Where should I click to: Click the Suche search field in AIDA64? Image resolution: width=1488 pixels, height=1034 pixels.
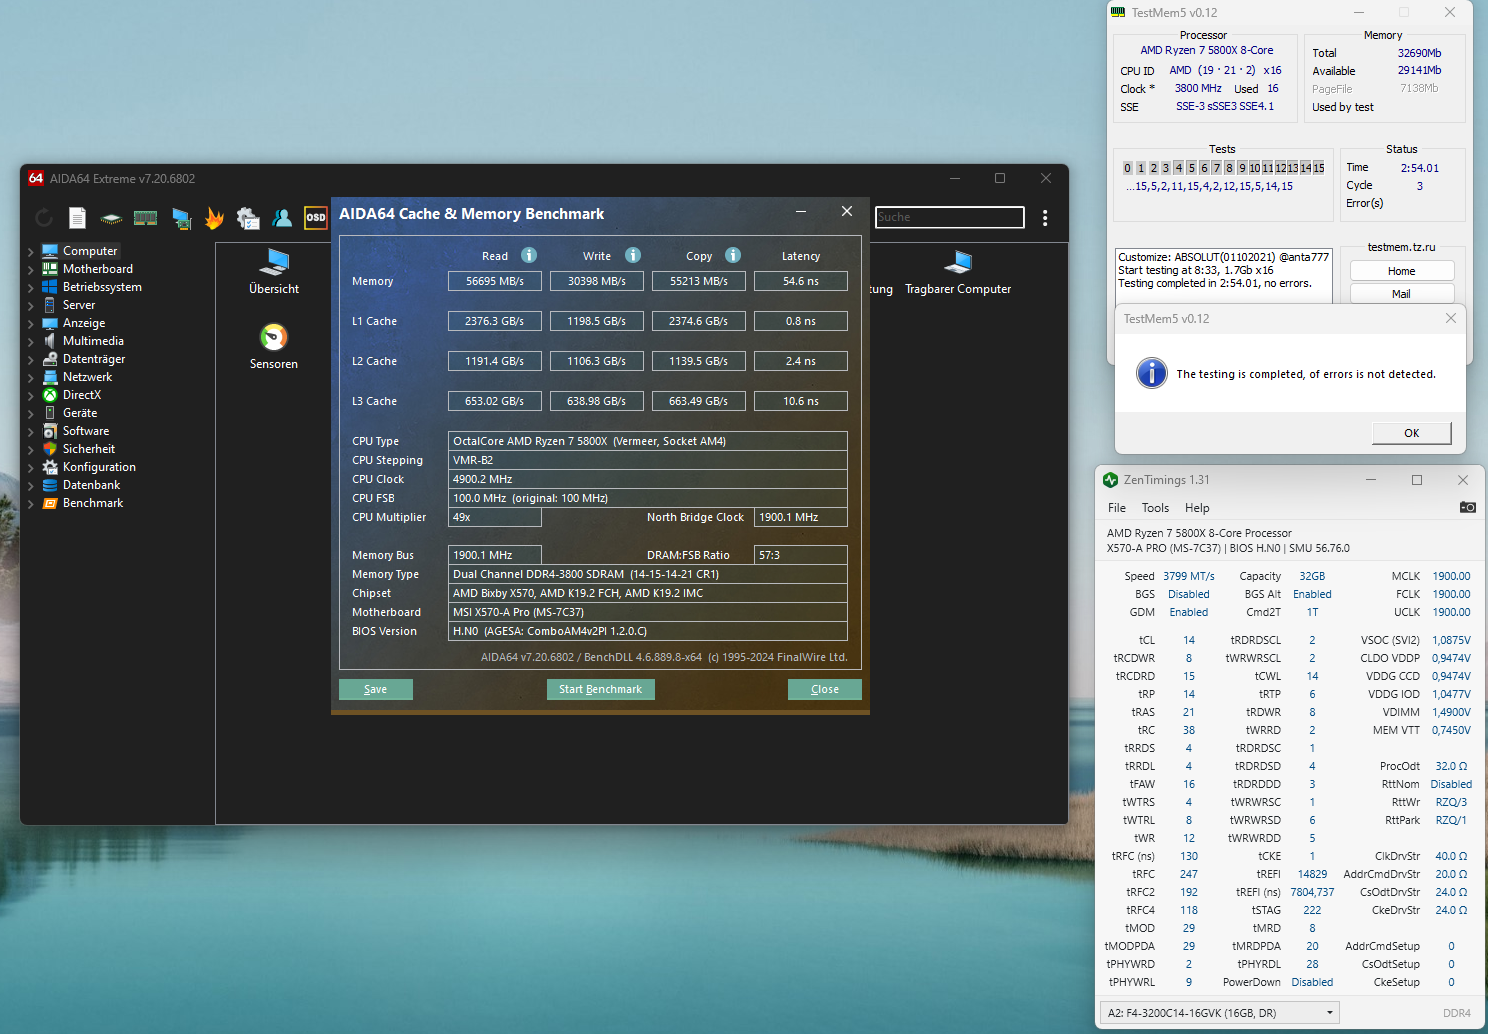pos(950,217)
